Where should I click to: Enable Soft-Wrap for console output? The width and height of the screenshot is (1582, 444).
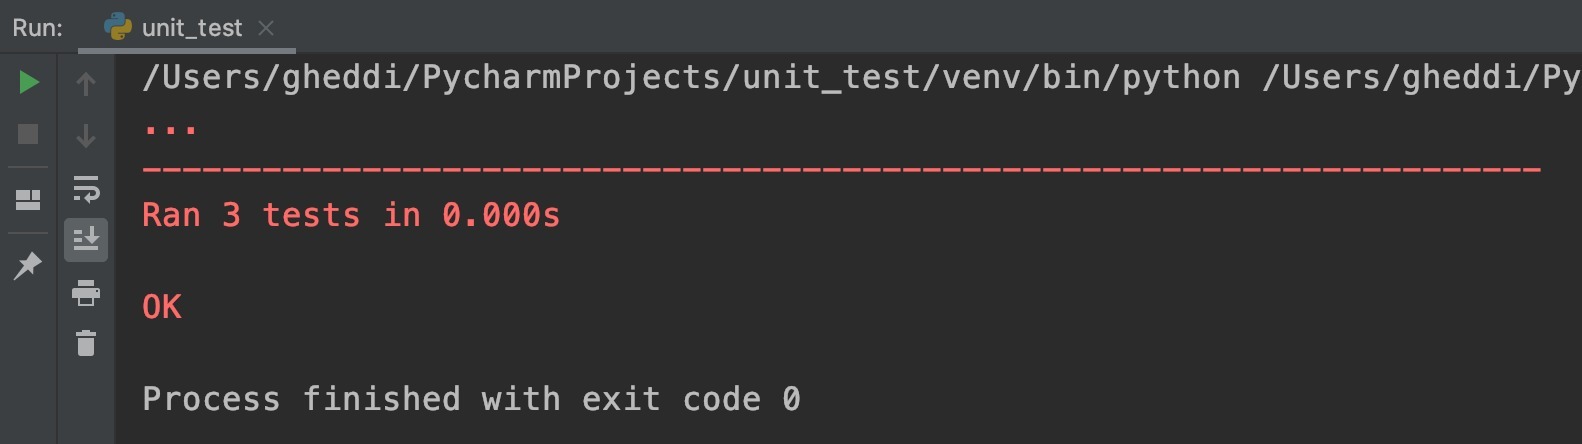coord(86,188)
